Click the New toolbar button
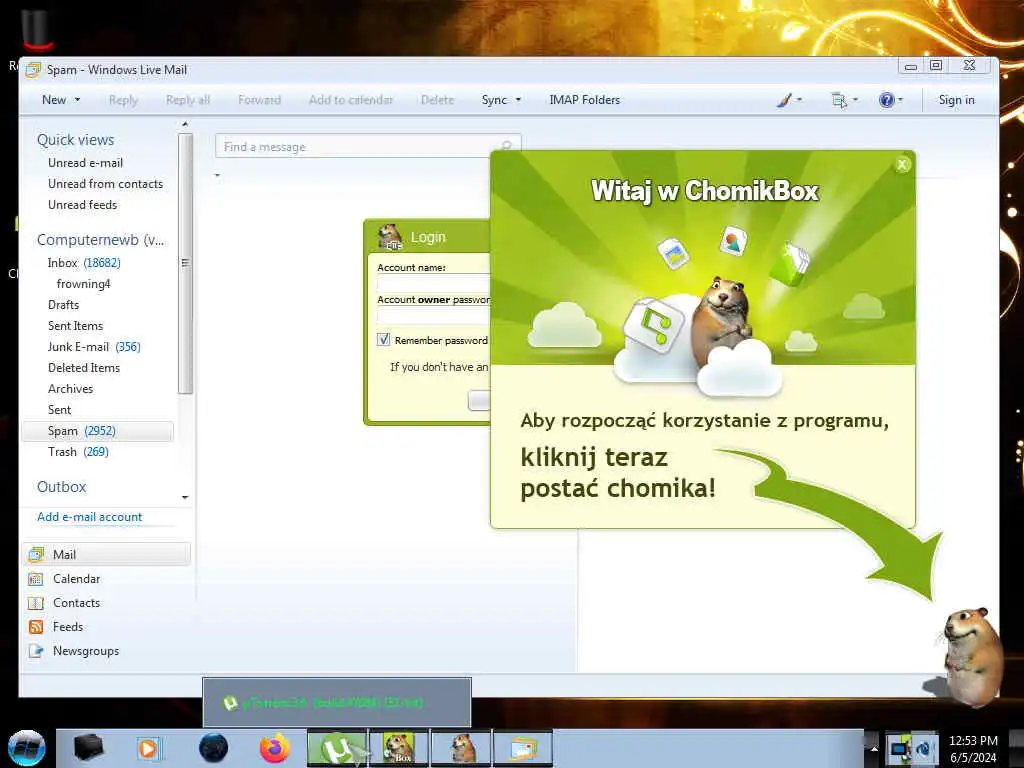 (x=54, y=100)
